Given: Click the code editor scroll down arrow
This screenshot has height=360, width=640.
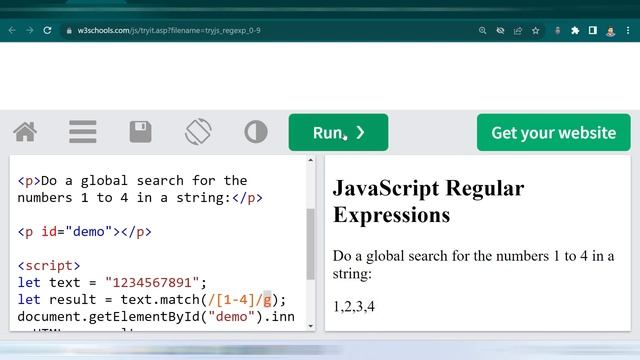Looking at the screenshot, I should 311,326.
